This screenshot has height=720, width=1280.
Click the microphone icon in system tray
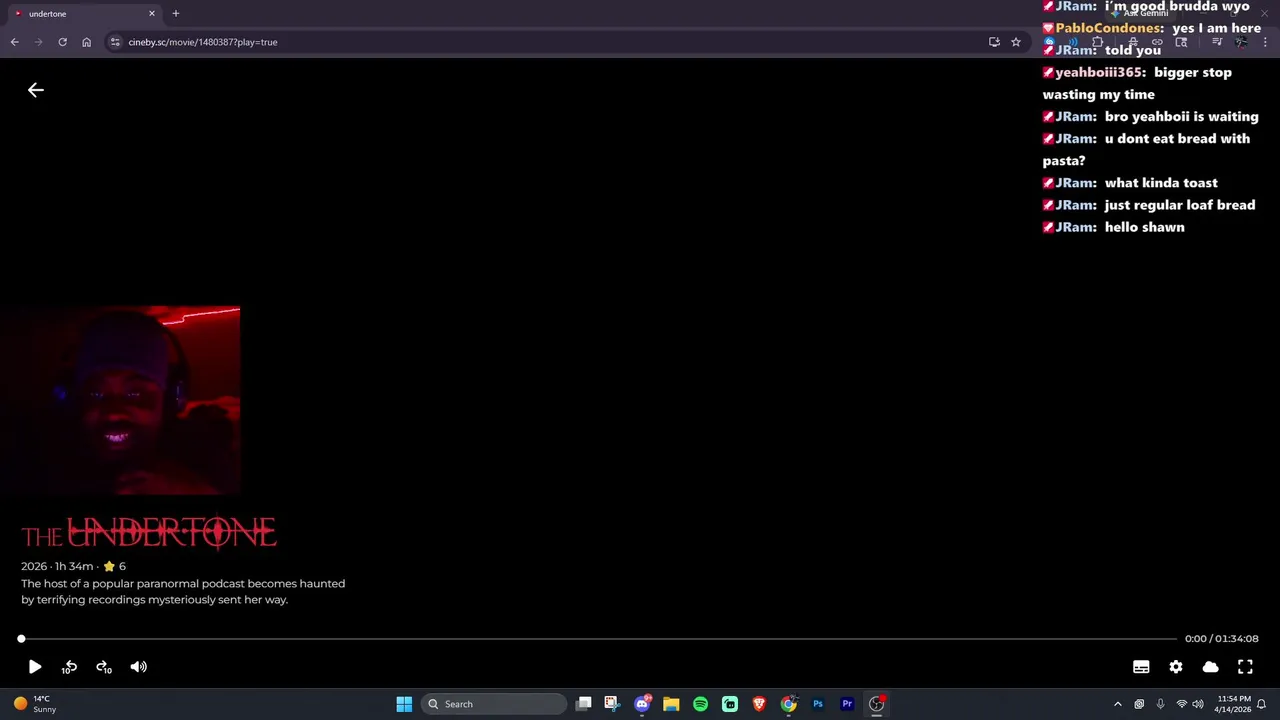coord(1160,704)
